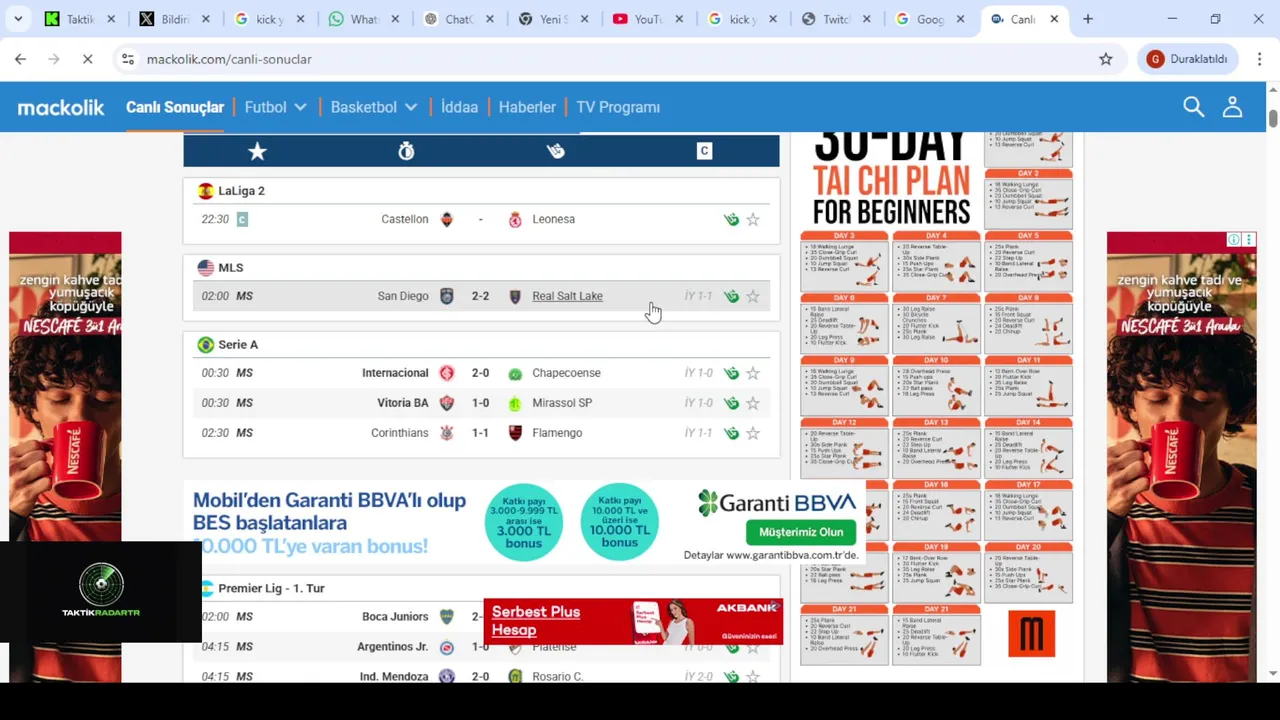The height and width of the screenshot is (720, 1280).
Task: Open iddaa odds icon for Castellon match
Action: coord(731,219)
